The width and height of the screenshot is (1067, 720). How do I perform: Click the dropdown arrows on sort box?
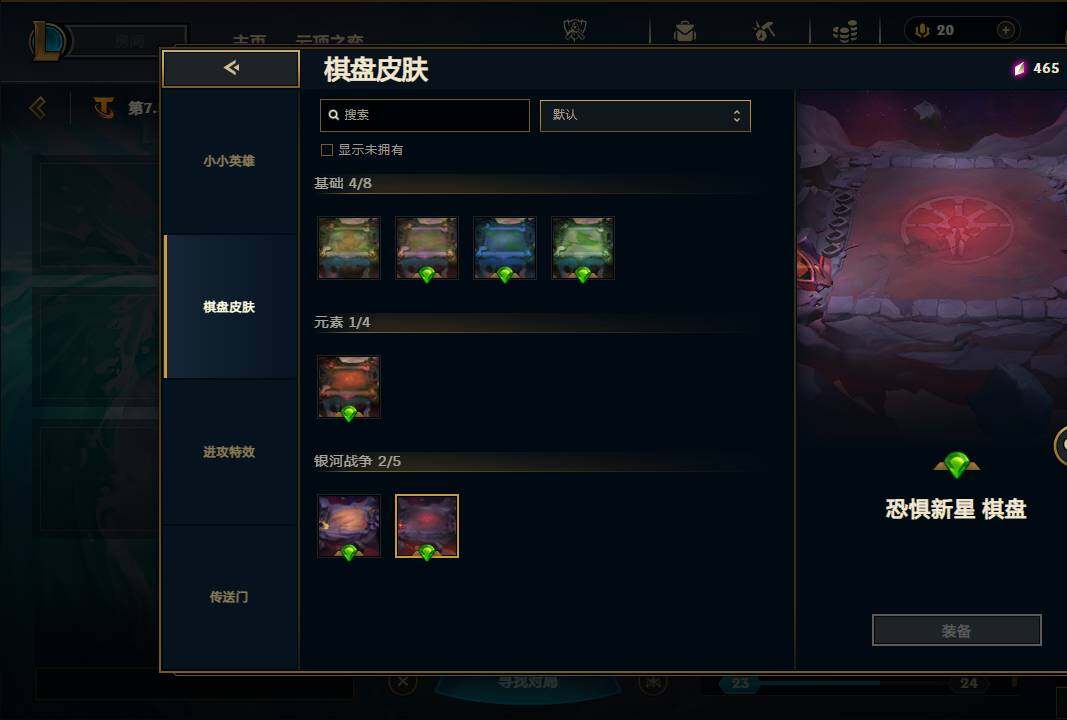(x=736, y=116)
